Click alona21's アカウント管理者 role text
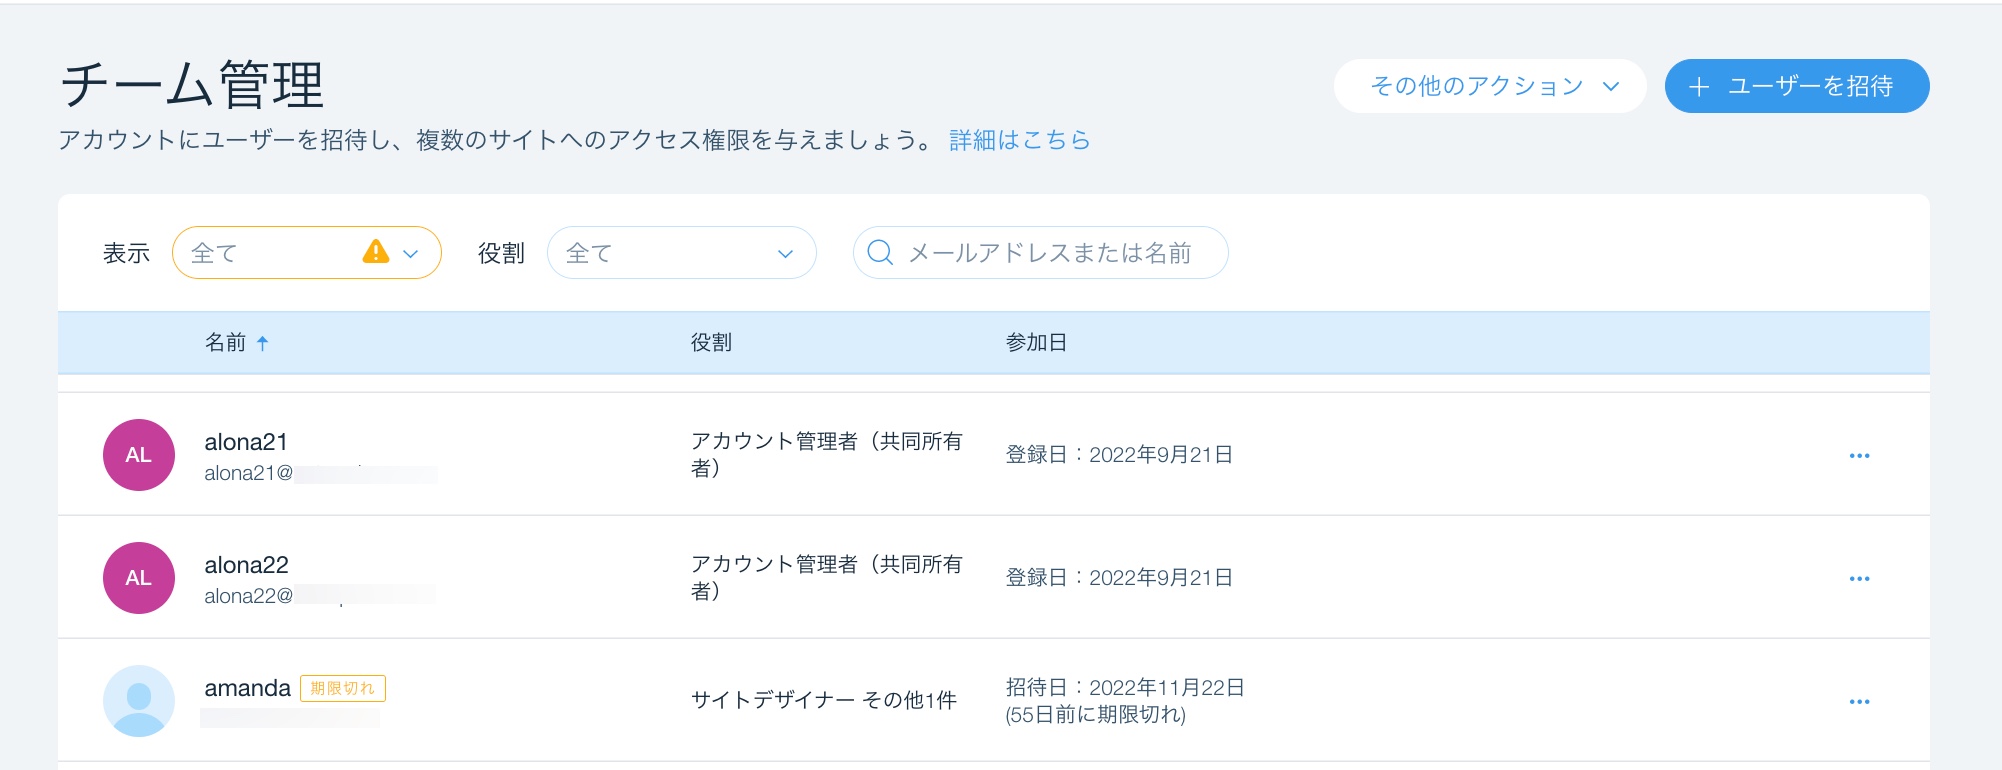Screen dimensions: 2002x770 tap(826, 454)
